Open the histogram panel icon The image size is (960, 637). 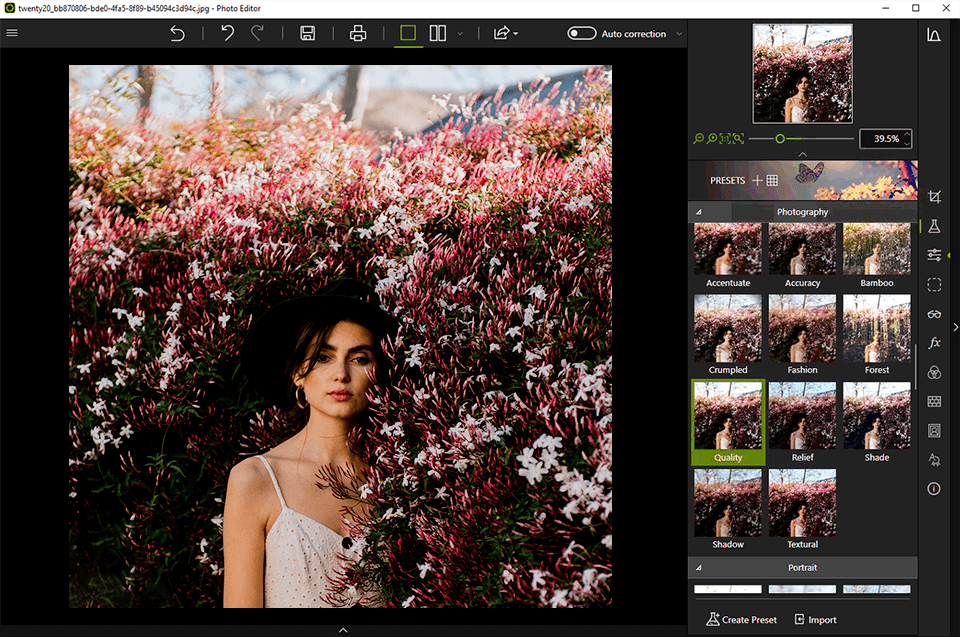[x=934, y=34]
